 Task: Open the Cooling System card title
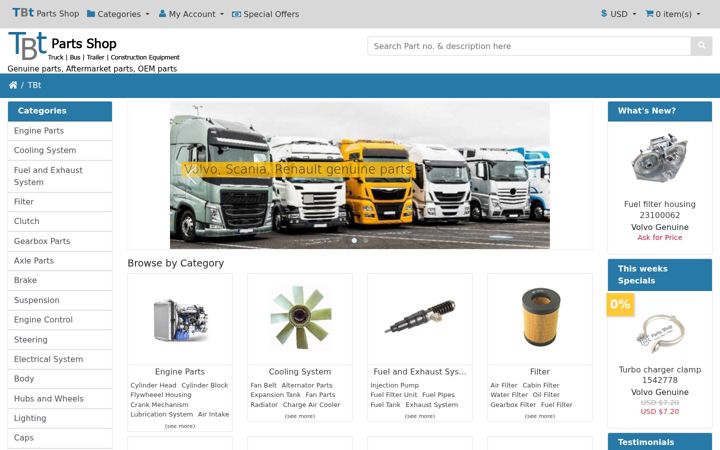point(300,371)
